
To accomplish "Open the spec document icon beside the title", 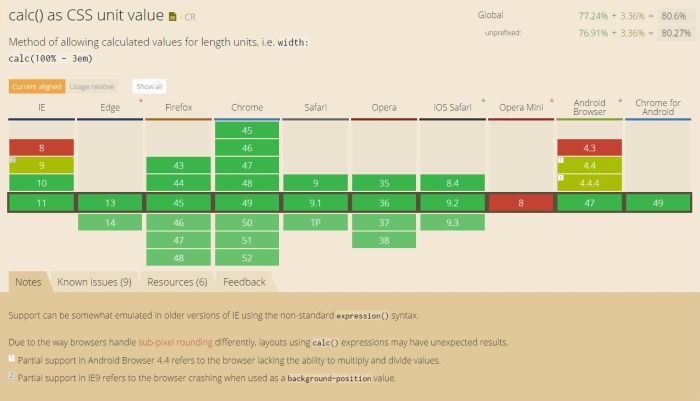I will pos(172,17).
